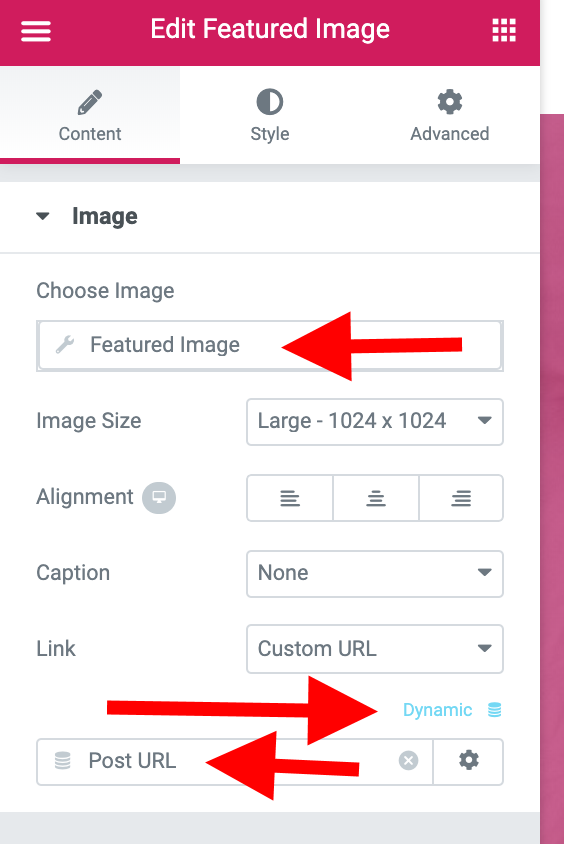This screenshot has width=564, height=844.
Task: Open the hamburger menu
Action: tap(36, 31)
